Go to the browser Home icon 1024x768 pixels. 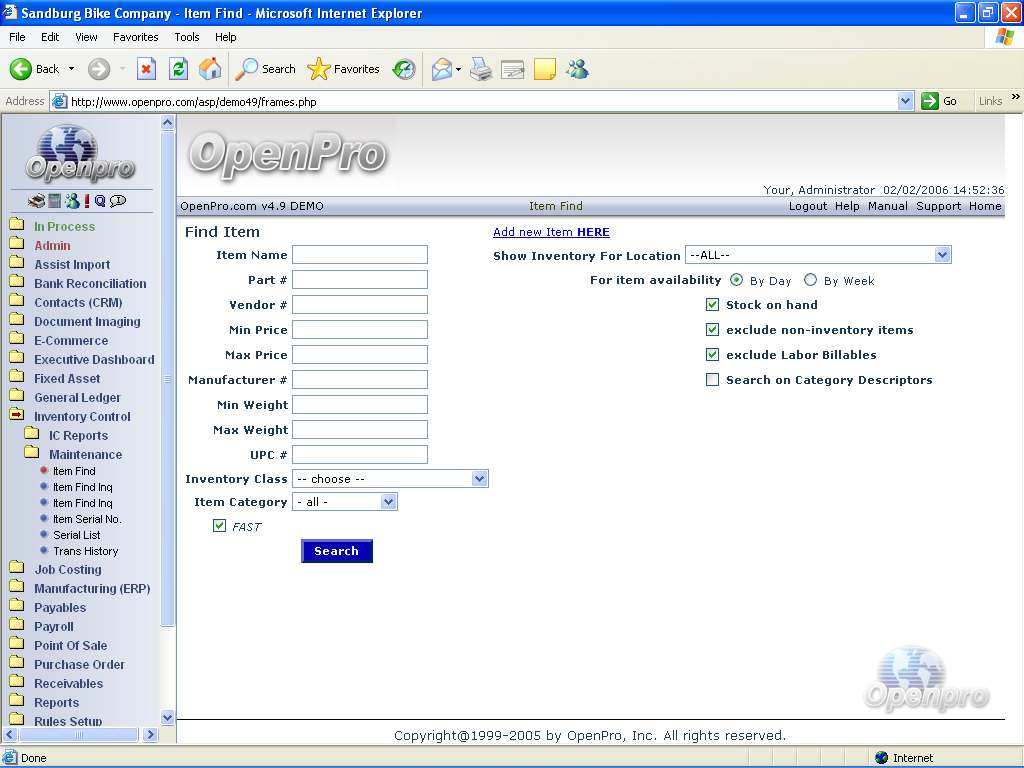click(x=210, y=69)
